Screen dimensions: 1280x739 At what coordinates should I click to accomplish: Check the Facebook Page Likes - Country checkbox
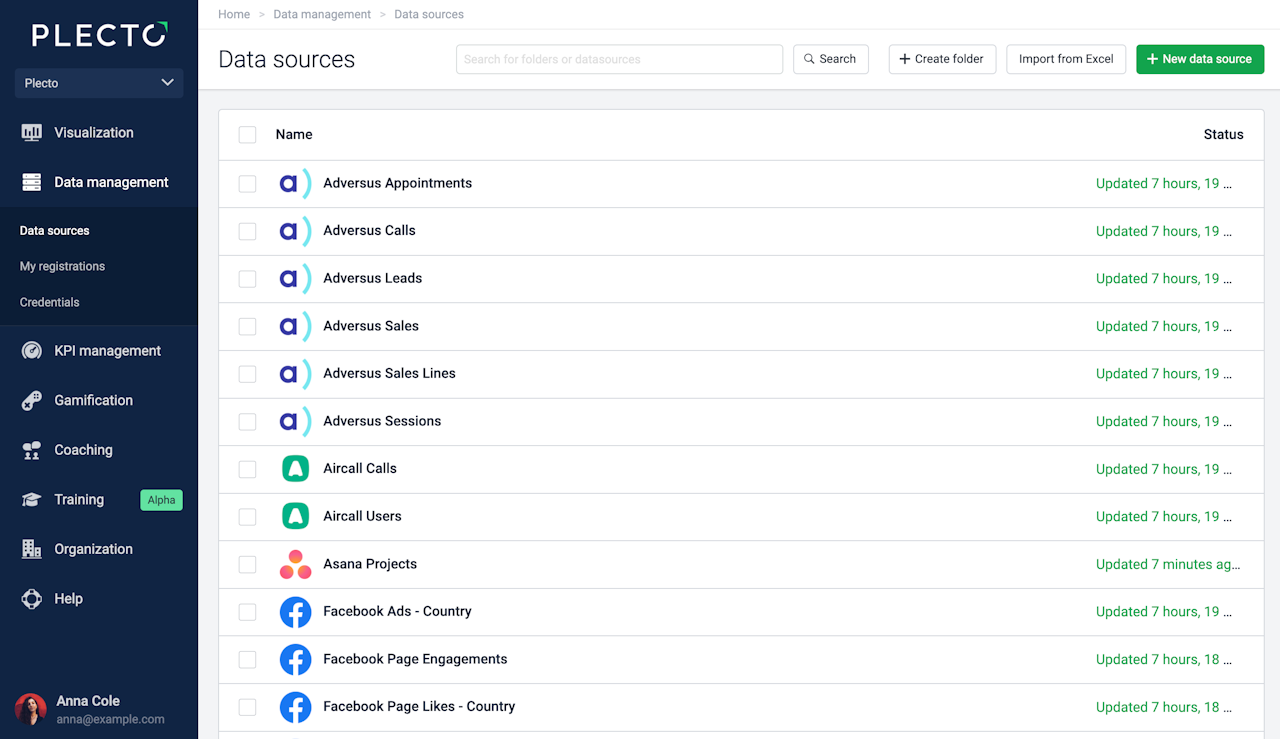(x=247, y=707)
